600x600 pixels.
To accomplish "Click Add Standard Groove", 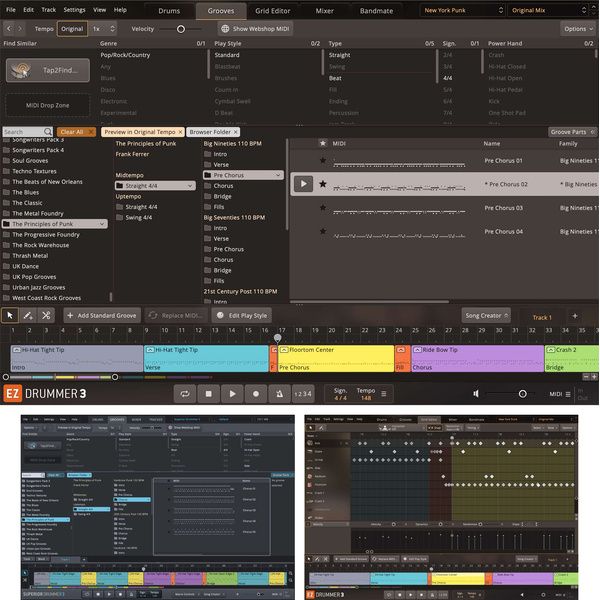I will pyautogui.click(x=102, y=316).
